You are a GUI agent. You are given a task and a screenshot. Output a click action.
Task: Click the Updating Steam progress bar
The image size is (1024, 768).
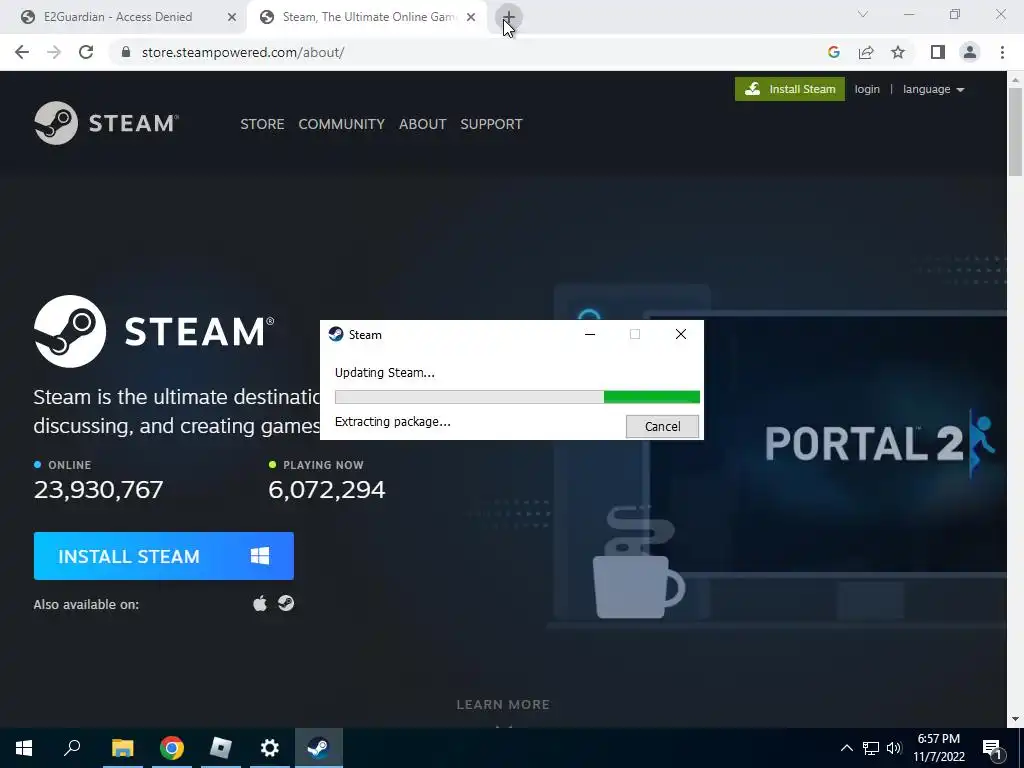click(517, 397)
